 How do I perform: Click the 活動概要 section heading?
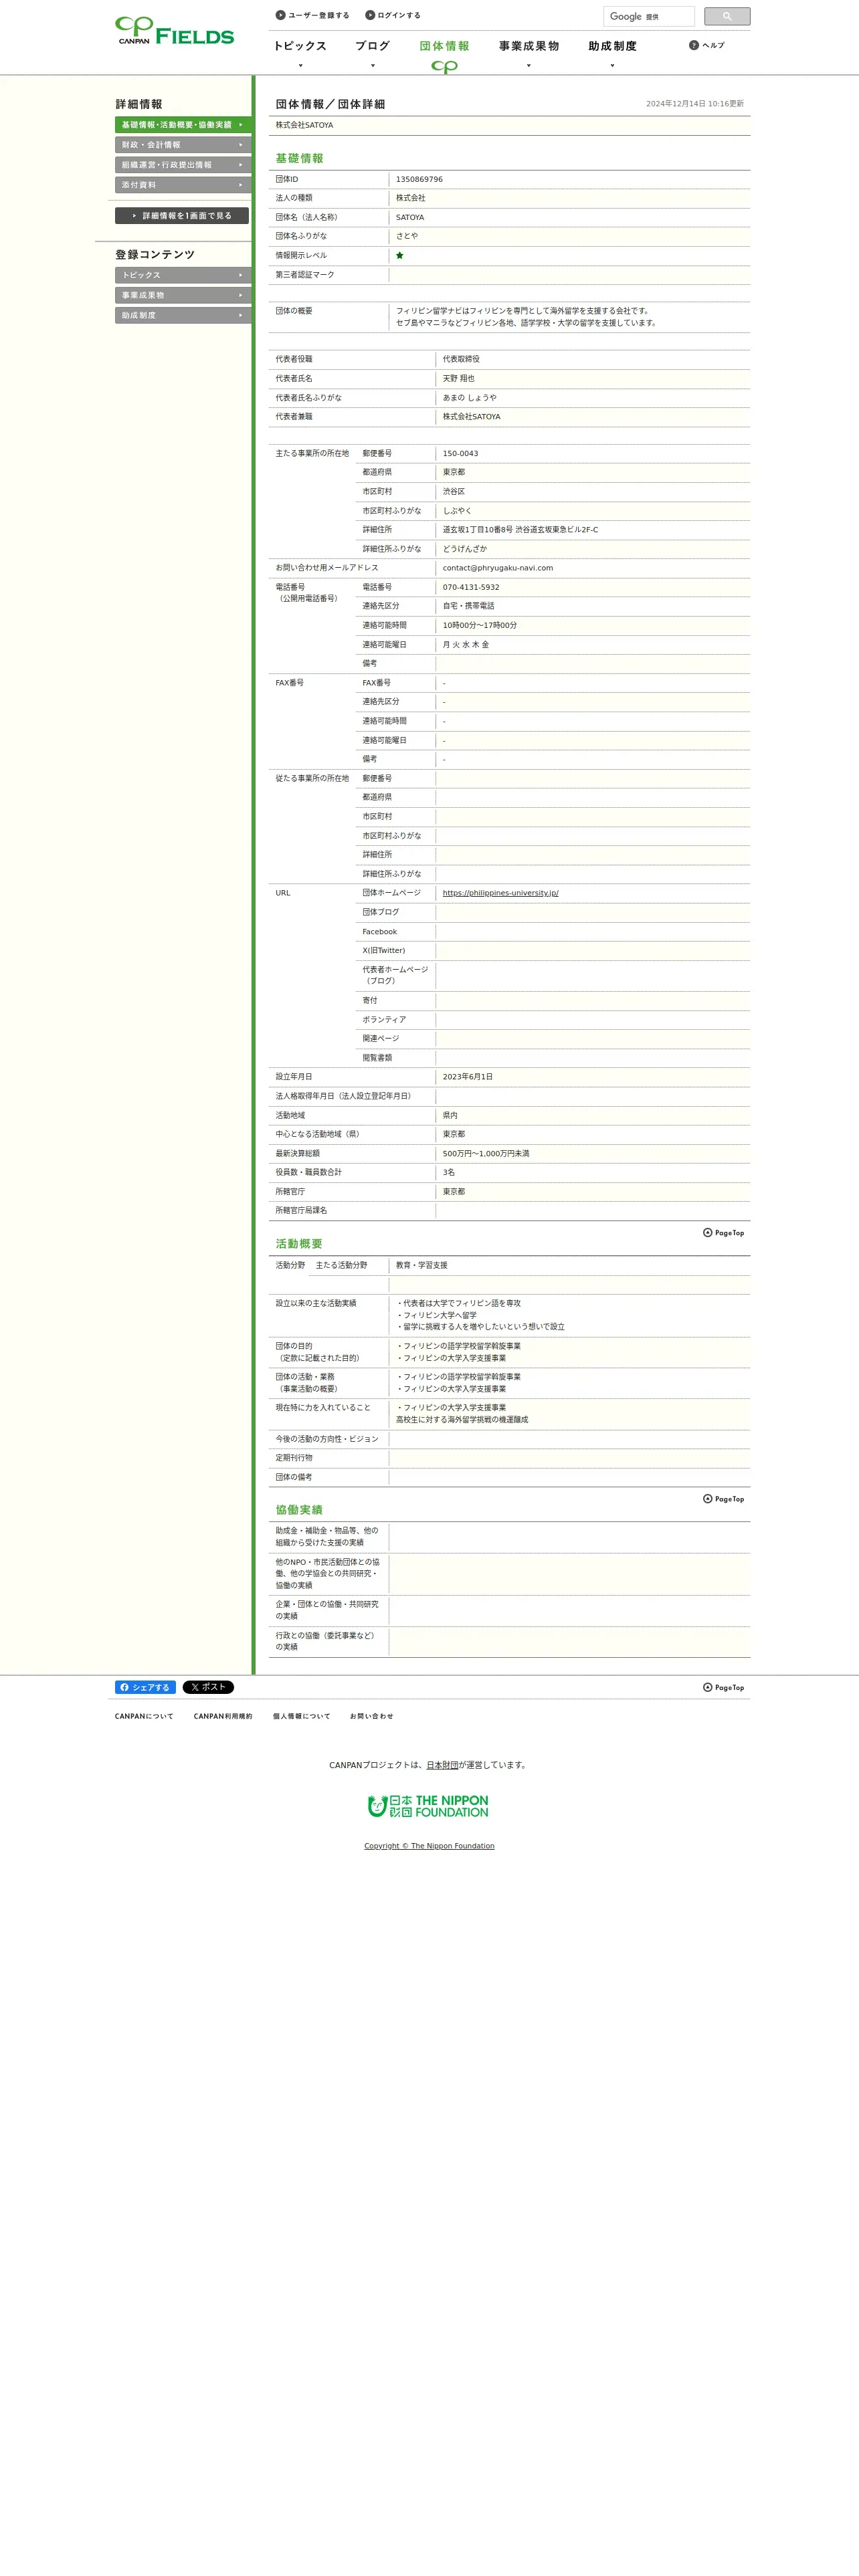299,1244
